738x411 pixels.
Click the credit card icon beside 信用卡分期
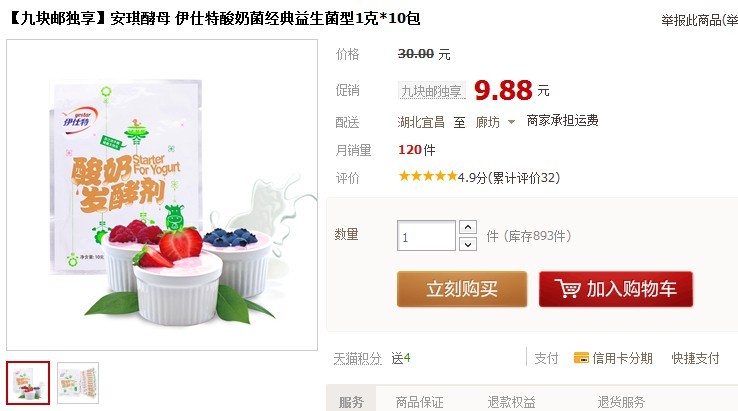[581, 358]
